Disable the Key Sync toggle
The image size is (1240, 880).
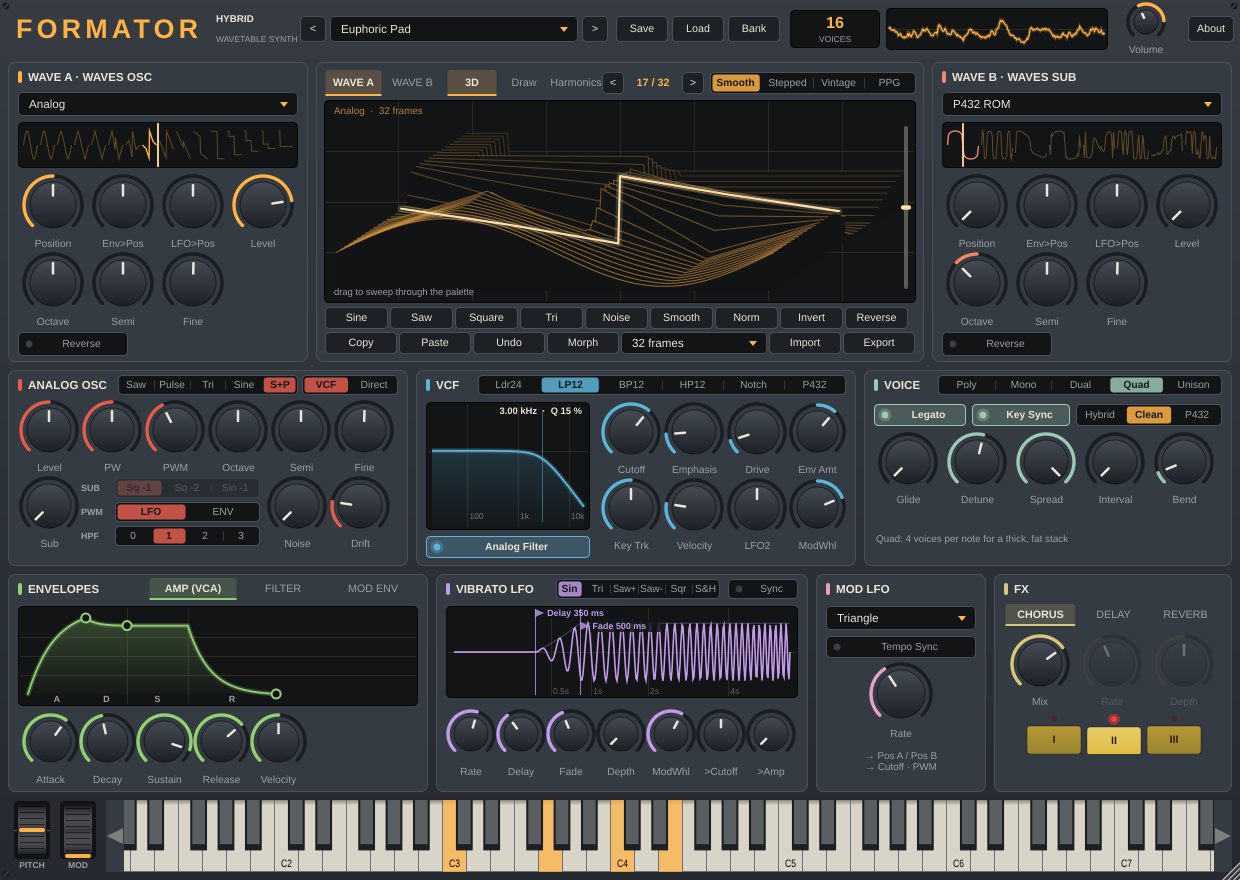coord(1021,415)
